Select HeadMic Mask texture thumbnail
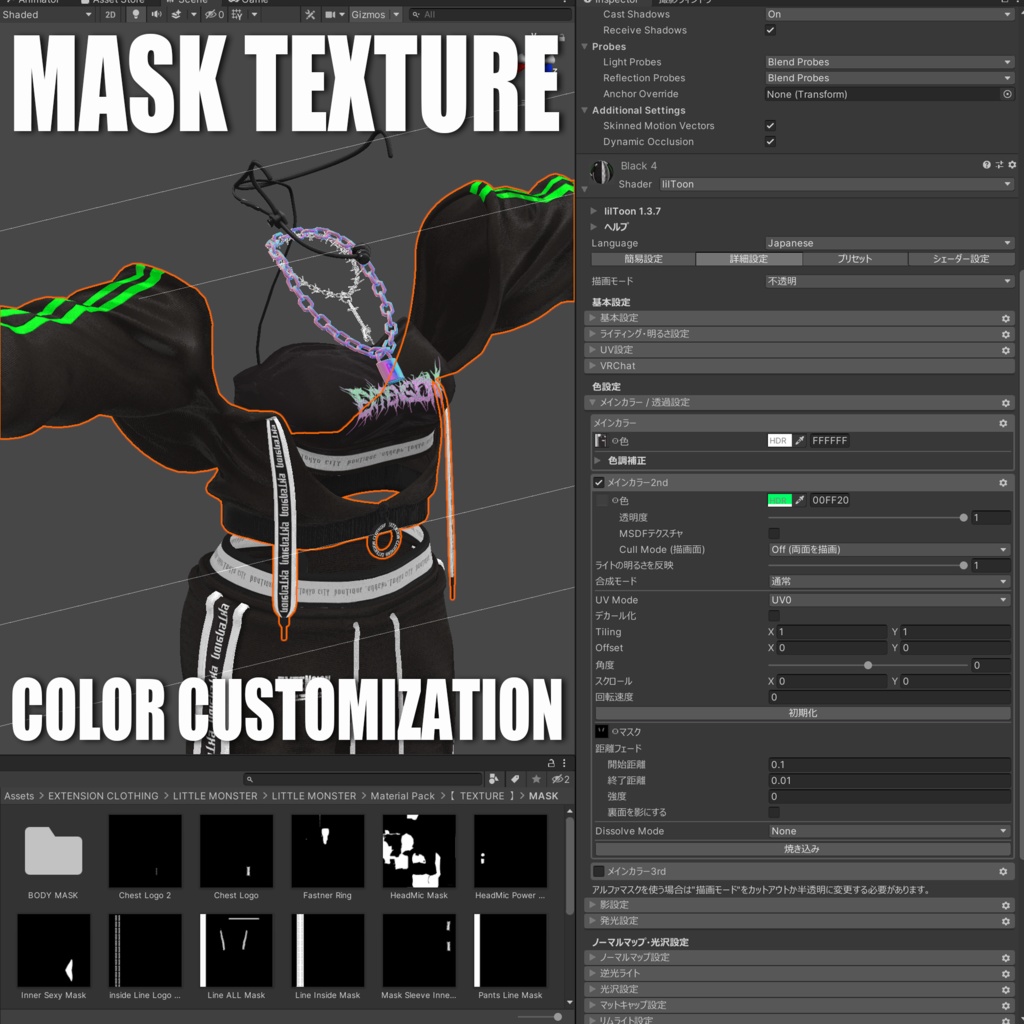The width and height of the screenshot is (1024, 1024). tap(419, 851)
